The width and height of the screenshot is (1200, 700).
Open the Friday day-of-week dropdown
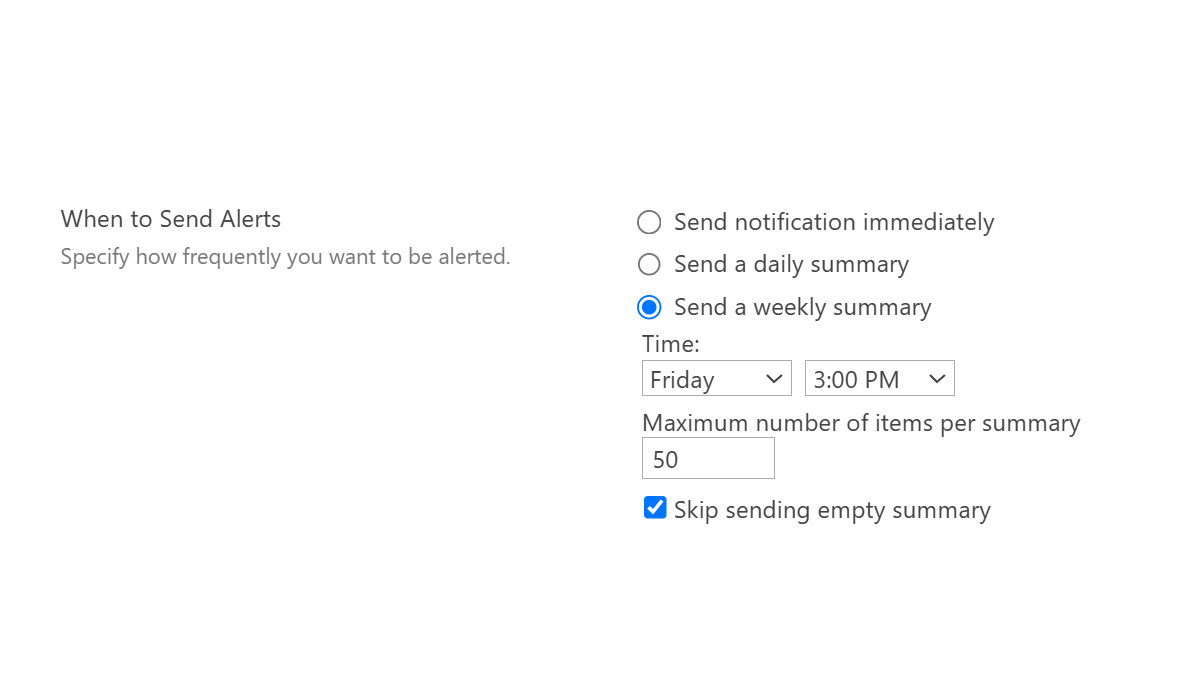[x=716, y=379]
